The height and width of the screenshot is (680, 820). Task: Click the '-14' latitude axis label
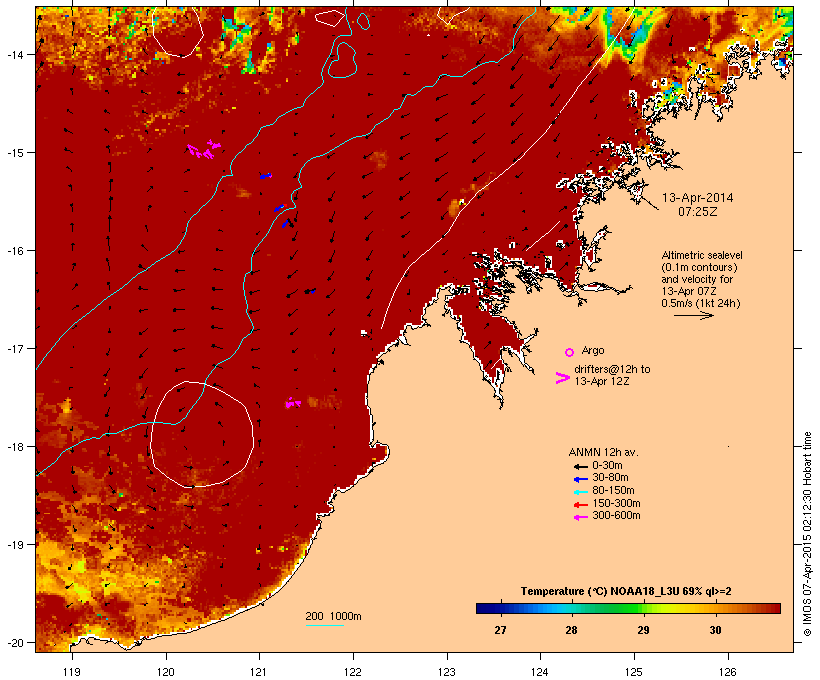15,54
